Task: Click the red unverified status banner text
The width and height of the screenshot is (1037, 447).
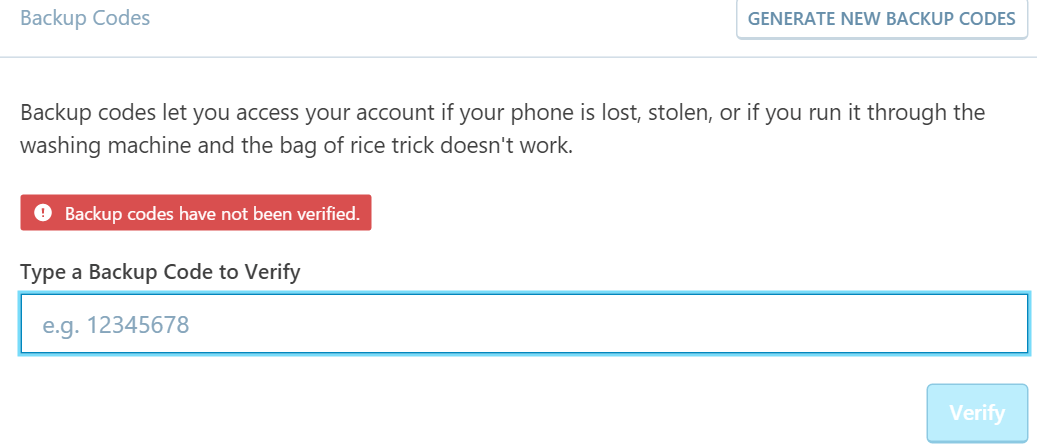Action: point(212,213)
